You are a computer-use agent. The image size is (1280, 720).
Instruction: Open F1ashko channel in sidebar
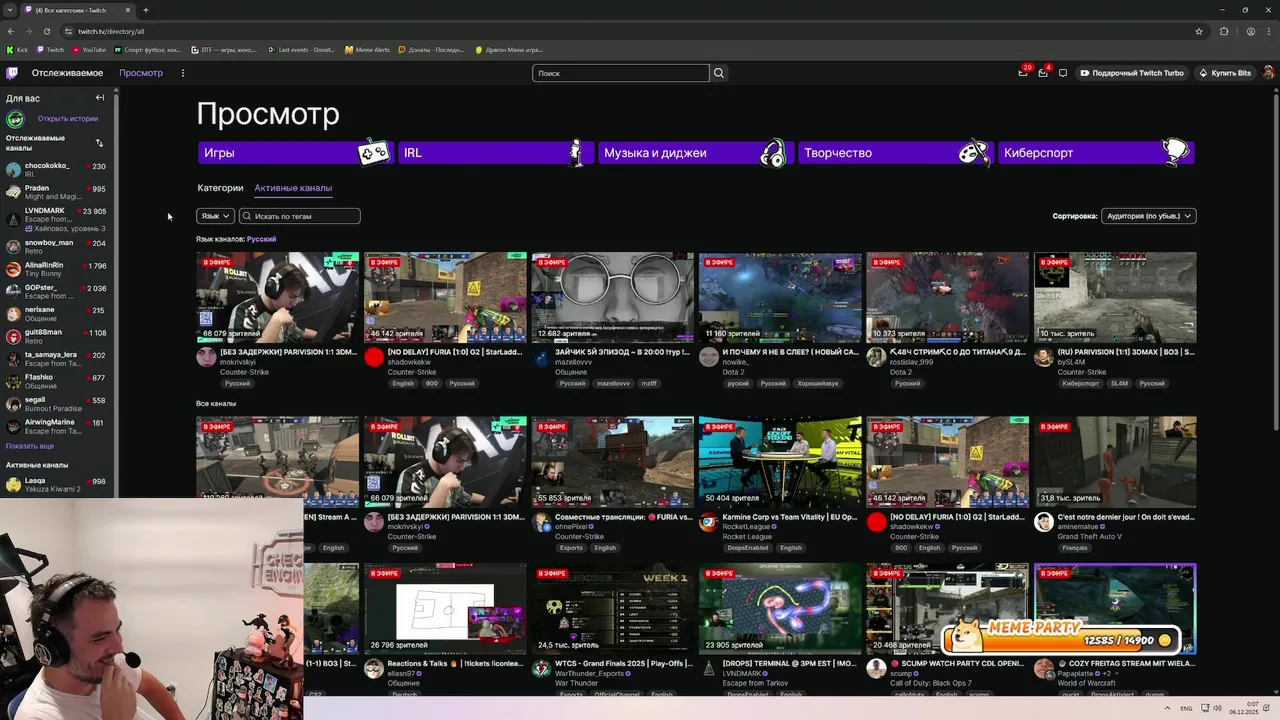58,381
